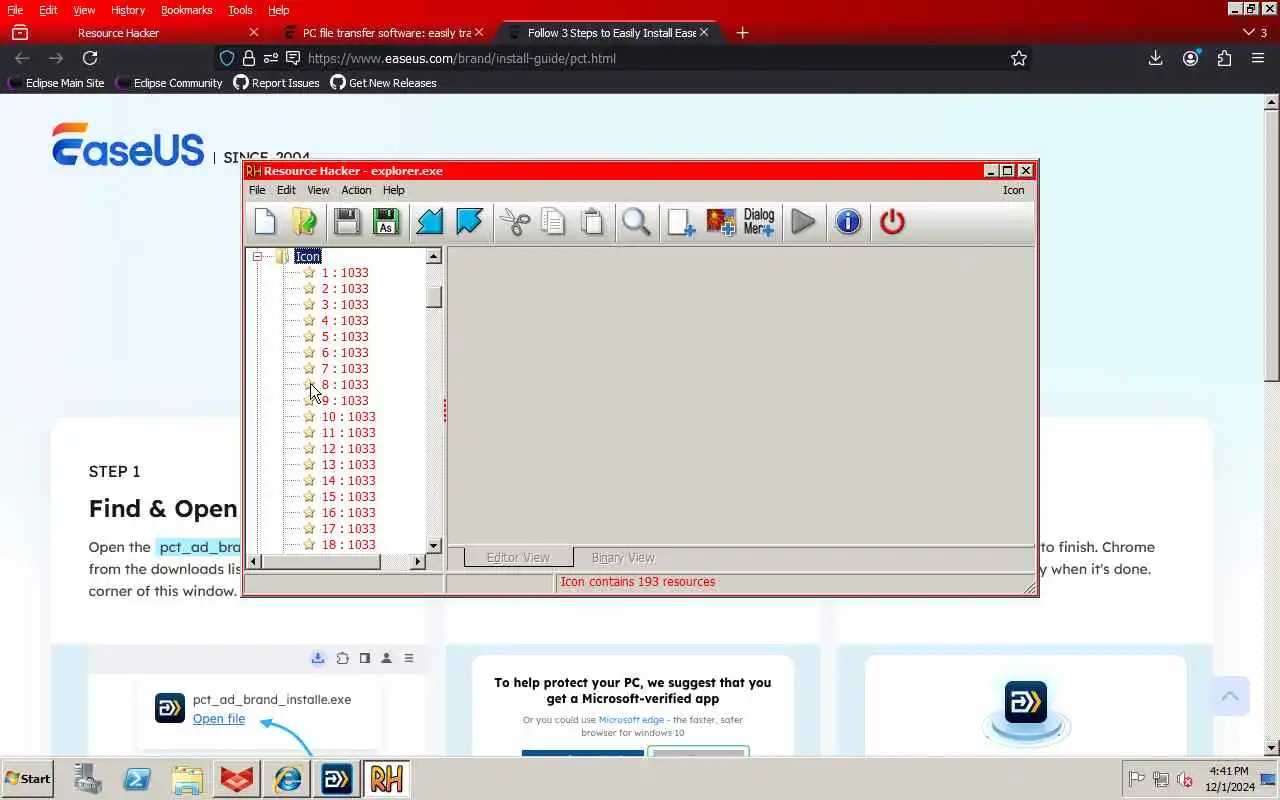Switch to PC file transfer software tab

386,33
